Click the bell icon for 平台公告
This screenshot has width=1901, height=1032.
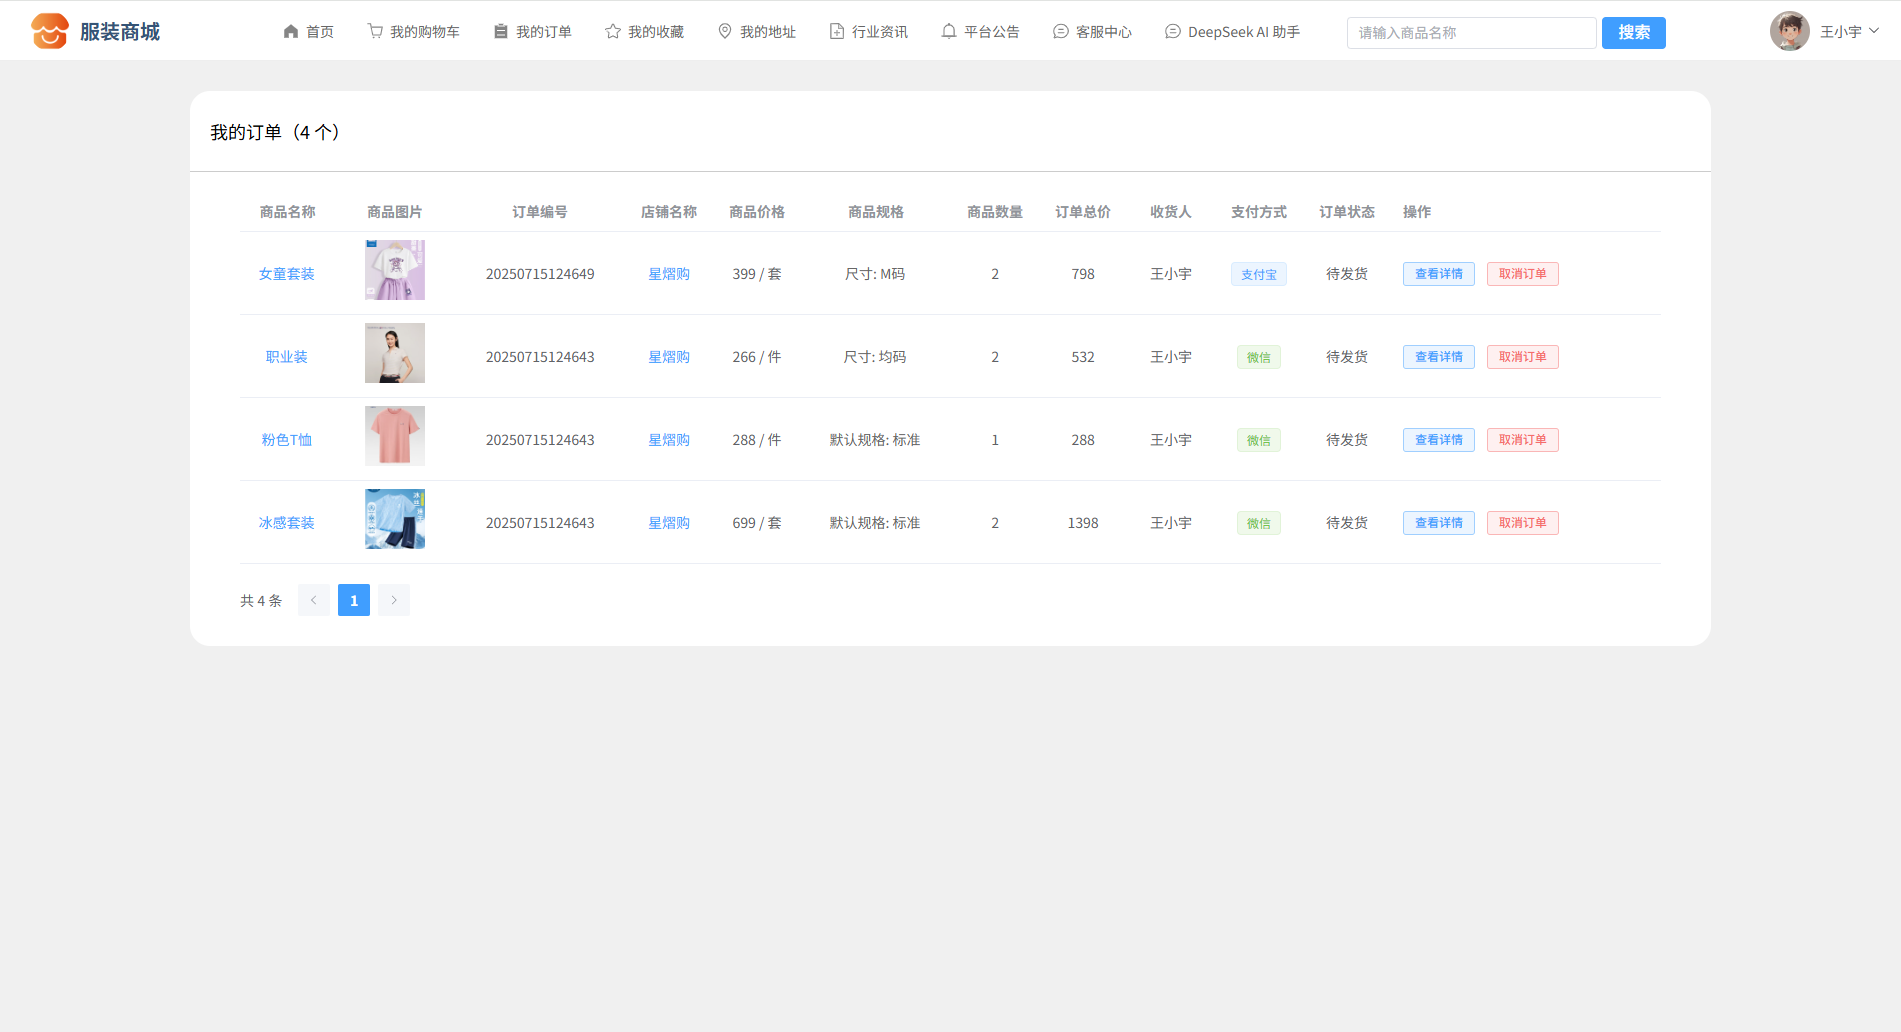coord(949,32)
